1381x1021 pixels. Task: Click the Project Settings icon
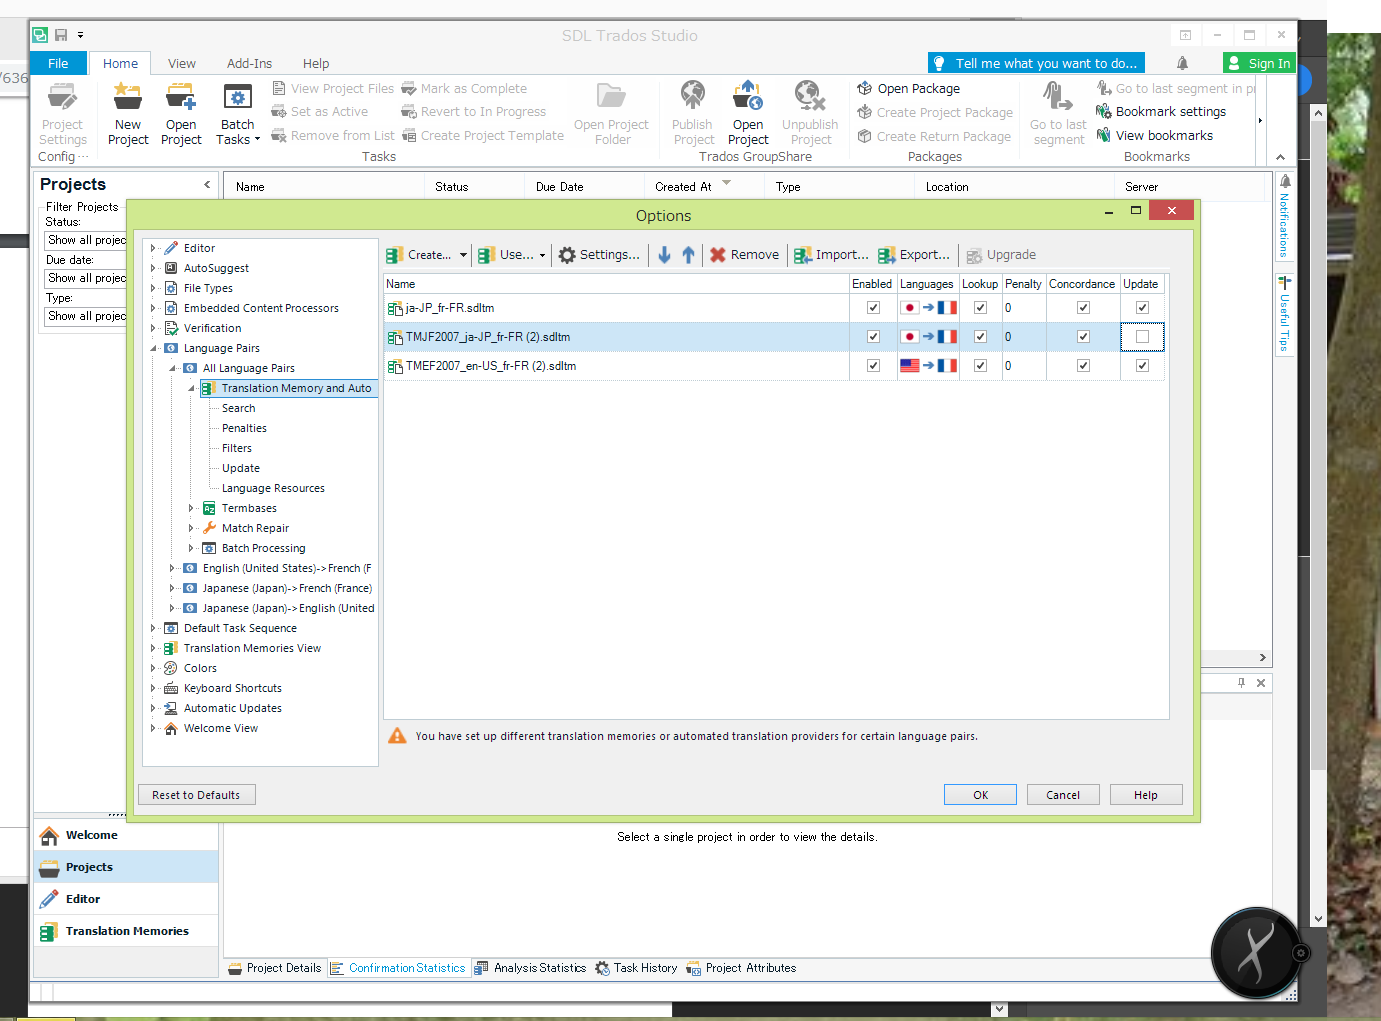[62, 97]
